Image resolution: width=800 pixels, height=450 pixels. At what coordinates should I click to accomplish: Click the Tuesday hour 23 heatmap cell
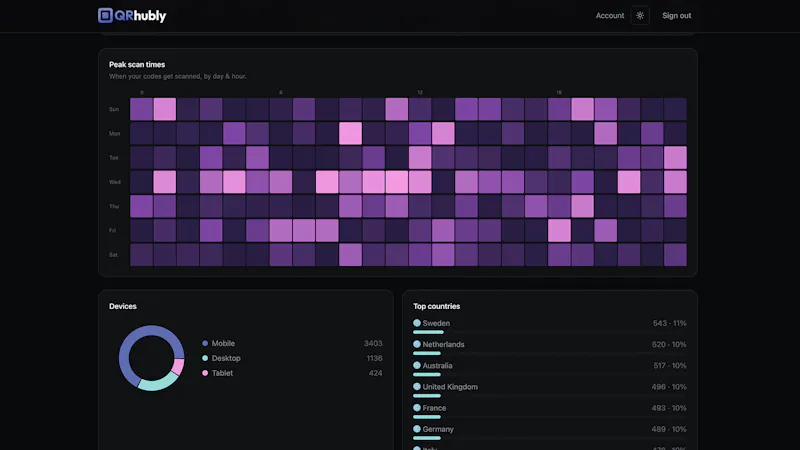[676, 158]
